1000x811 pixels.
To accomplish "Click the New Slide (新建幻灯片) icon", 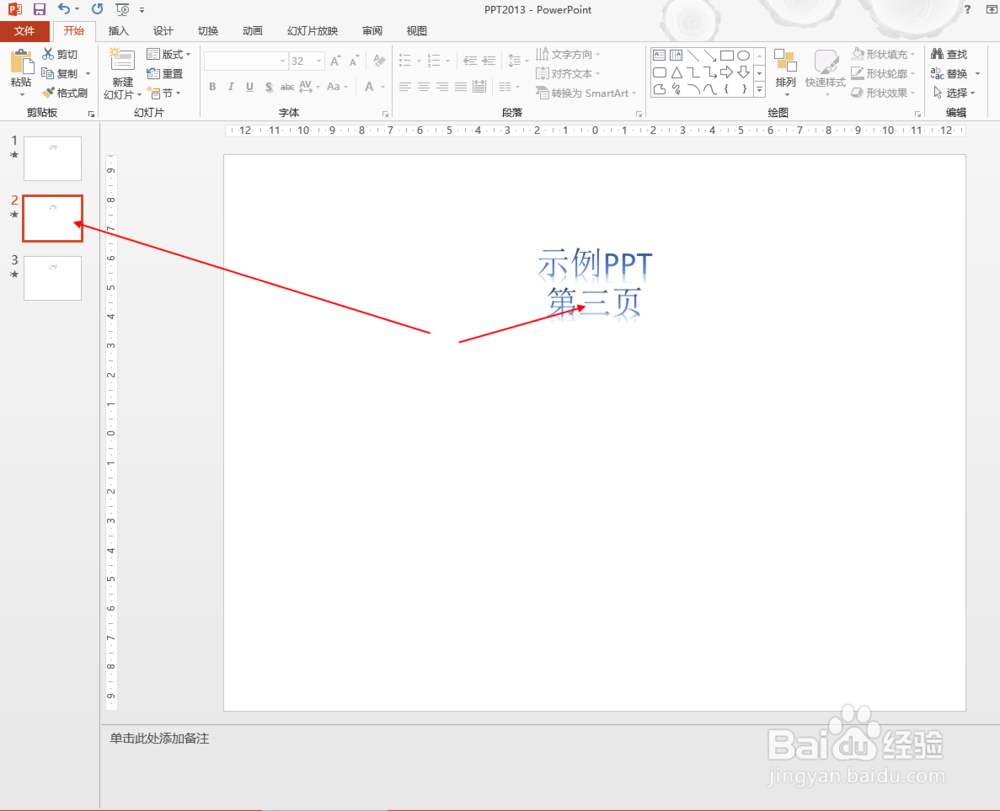I will pos(122,61).
